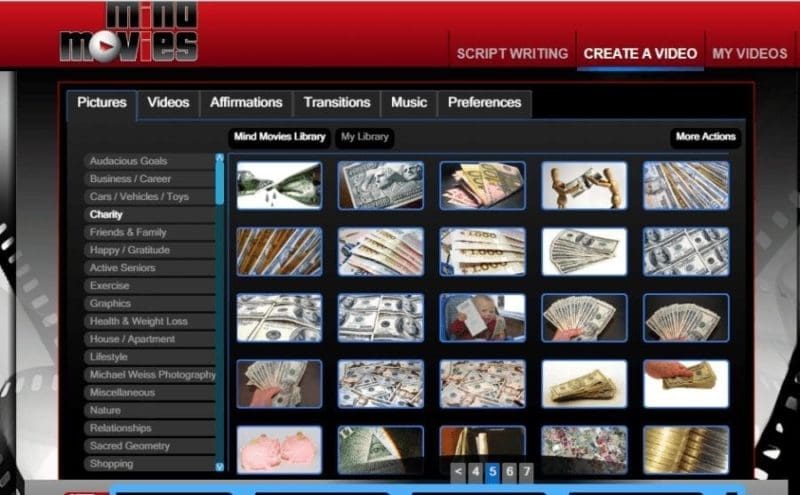Image resolution: width=800 pixels, height=495 pixels.
Task: Select the Music tab
Action: [x=409, y=103]
